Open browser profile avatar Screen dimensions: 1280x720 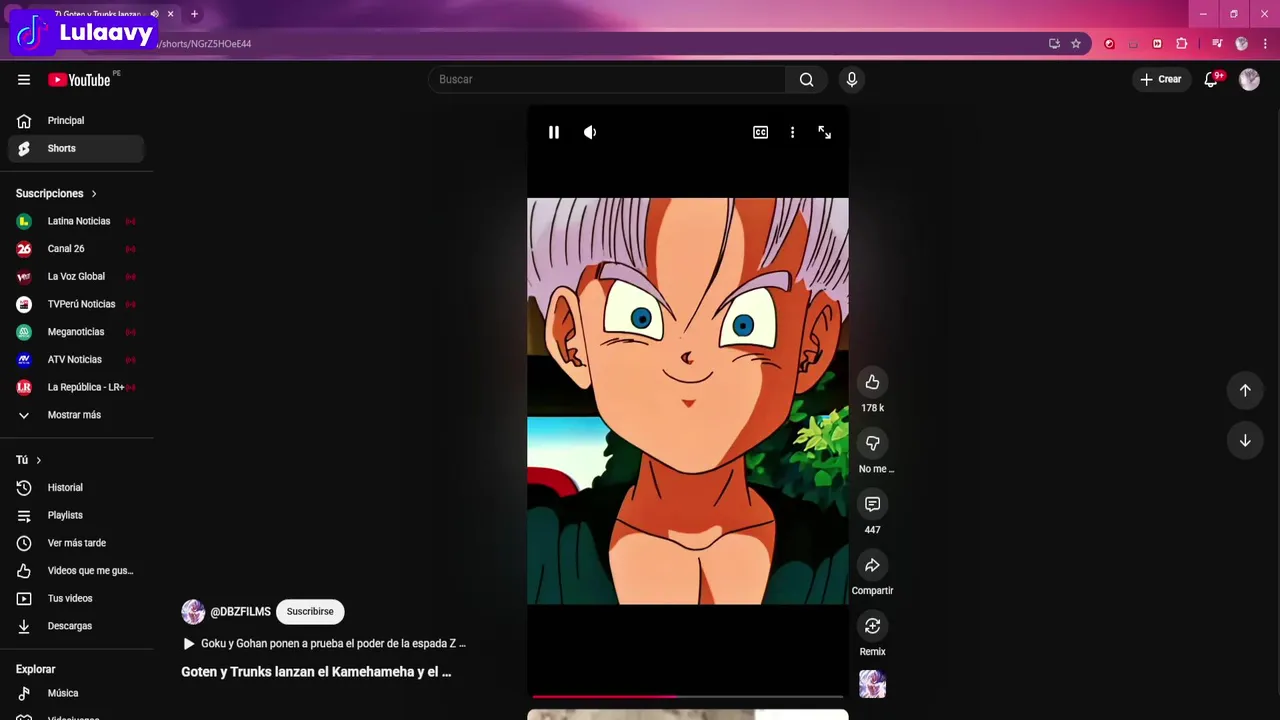click(x=1242, y=44)
